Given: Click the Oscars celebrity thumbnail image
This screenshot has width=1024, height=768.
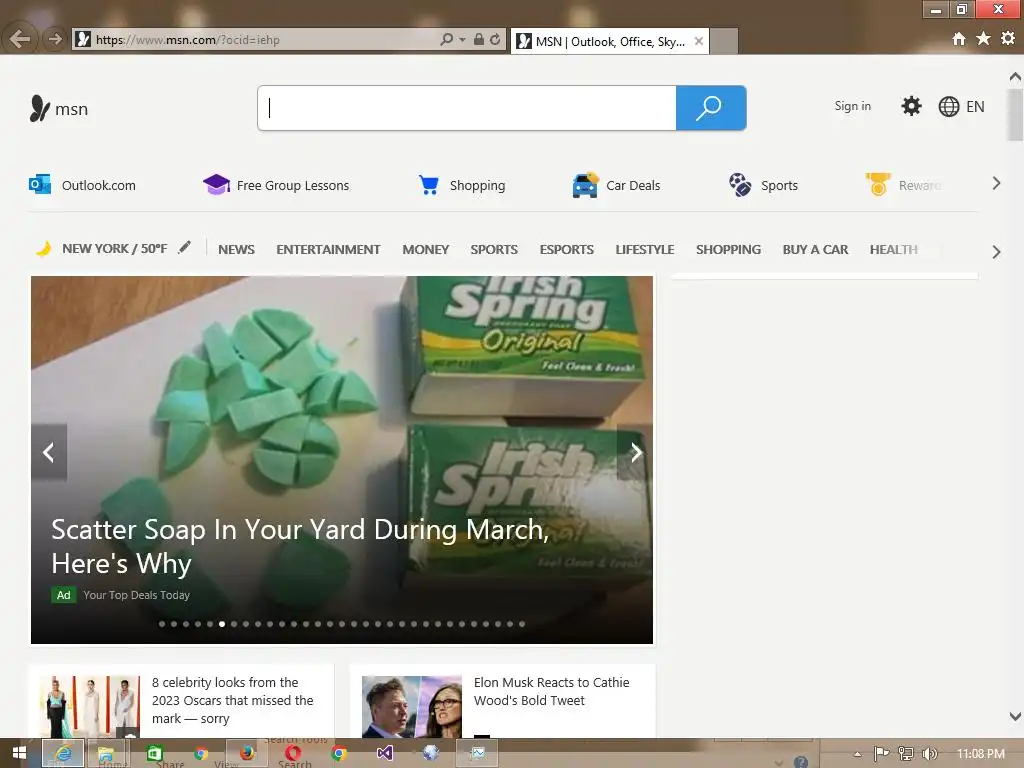Looking at the screenshot, I should point(89,707).
